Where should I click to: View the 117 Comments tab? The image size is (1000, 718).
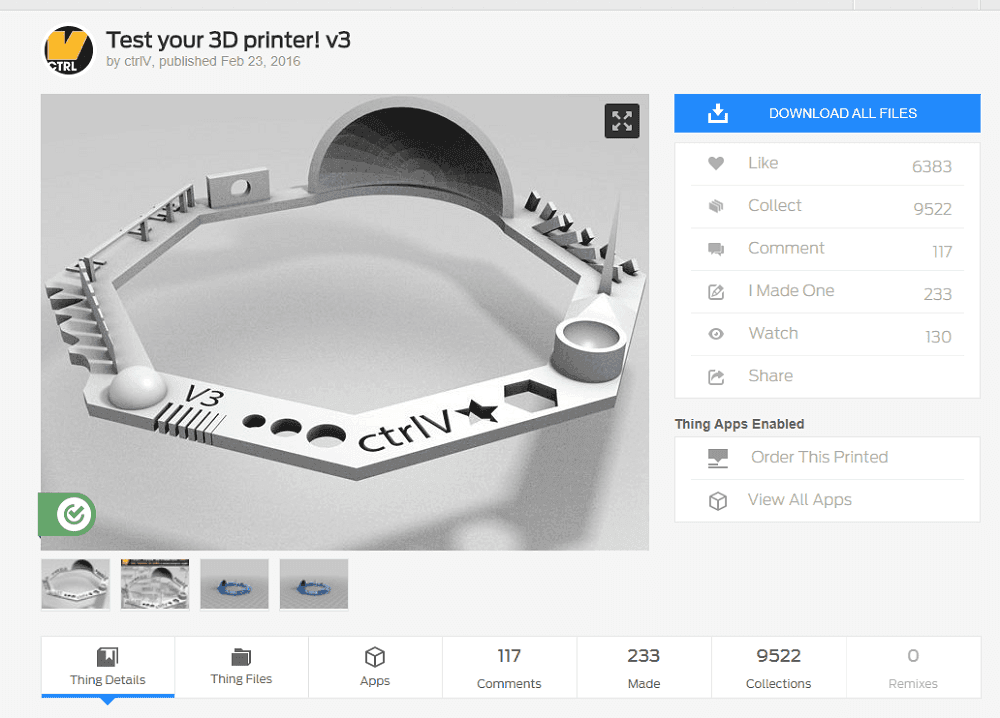pos(509,667)
